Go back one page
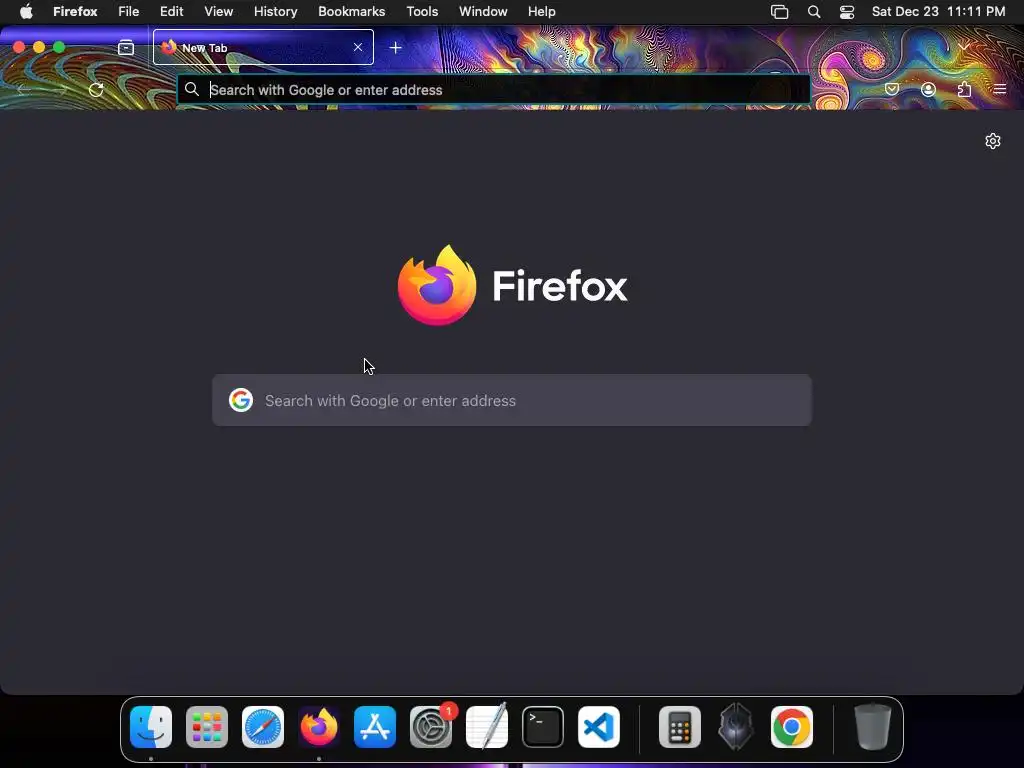This screenshot has height=768, width=1024. click(x=24, y=89)
